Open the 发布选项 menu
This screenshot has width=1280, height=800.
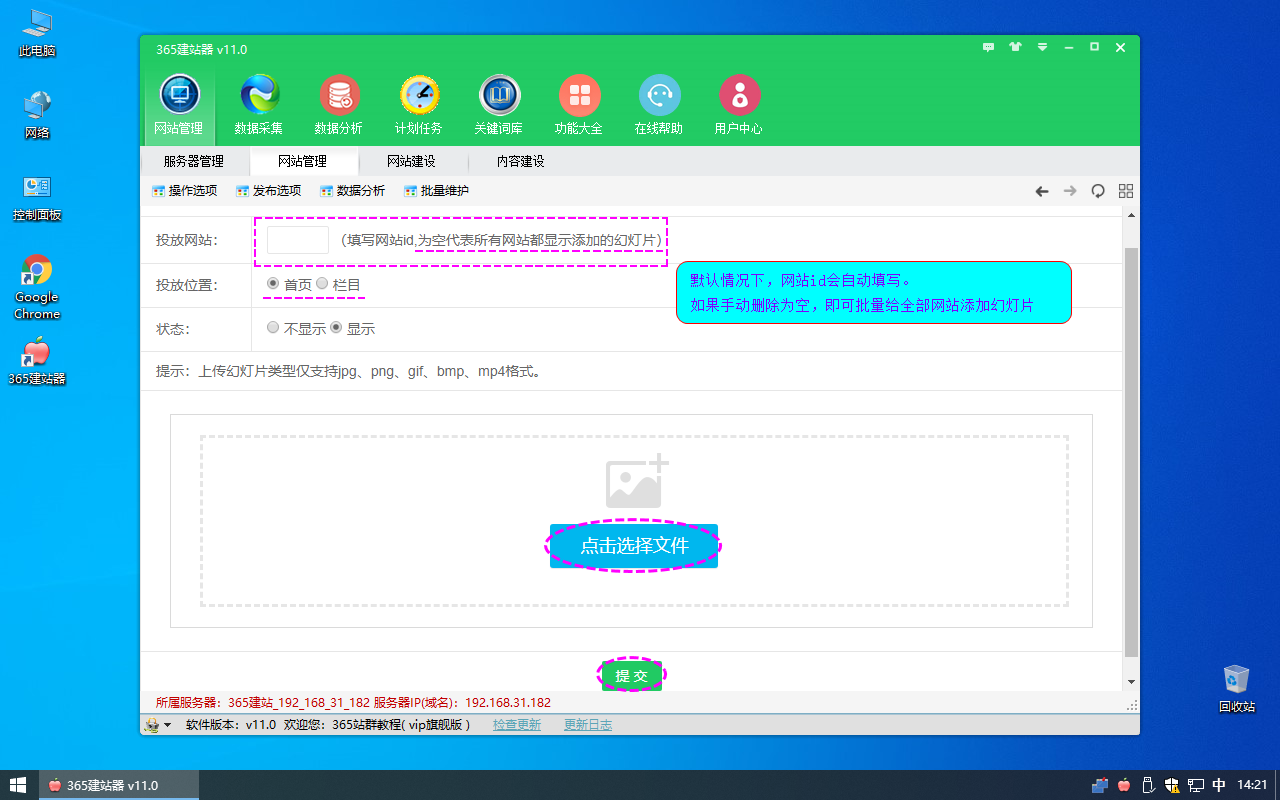(268, 191)
